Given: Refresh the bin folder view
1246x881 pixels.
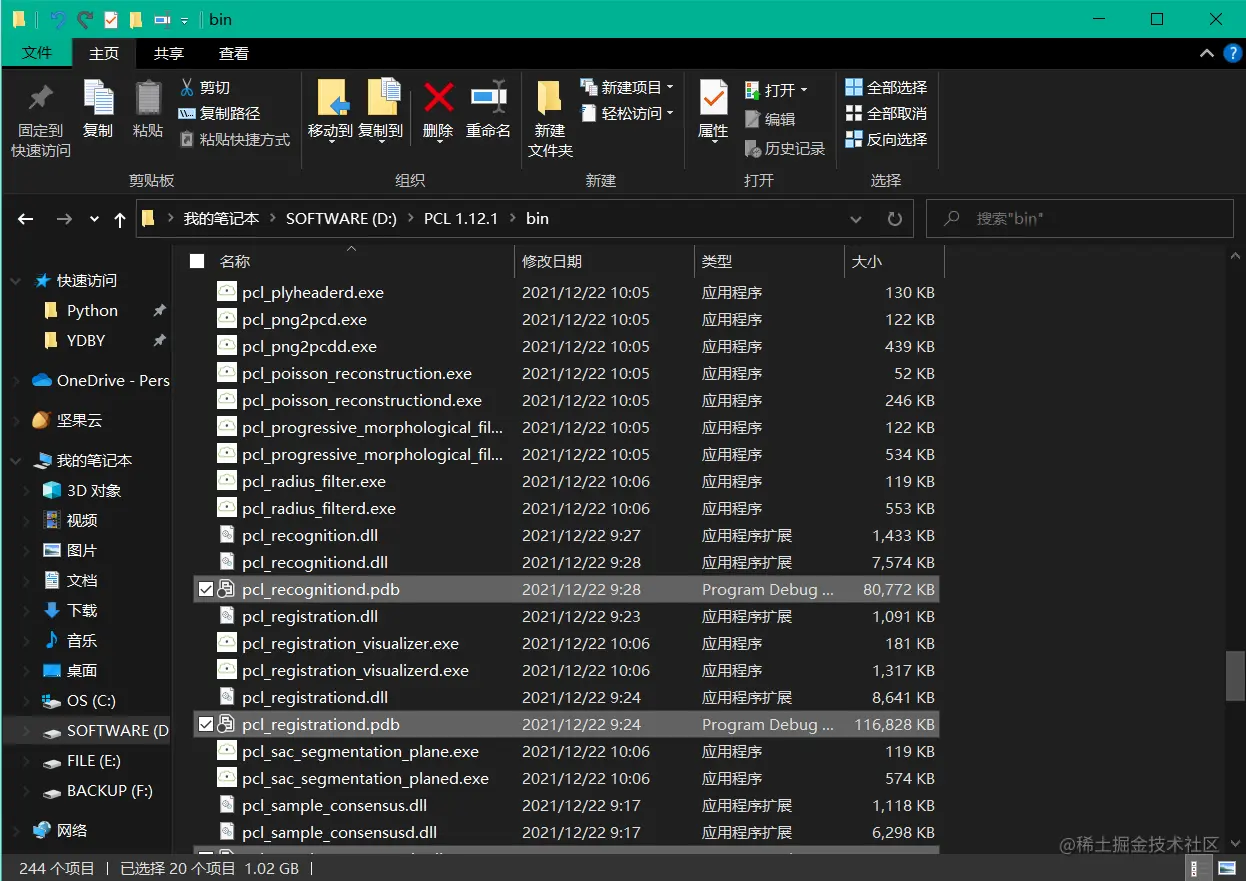Looking at the screenshot, I should [894, 219].
